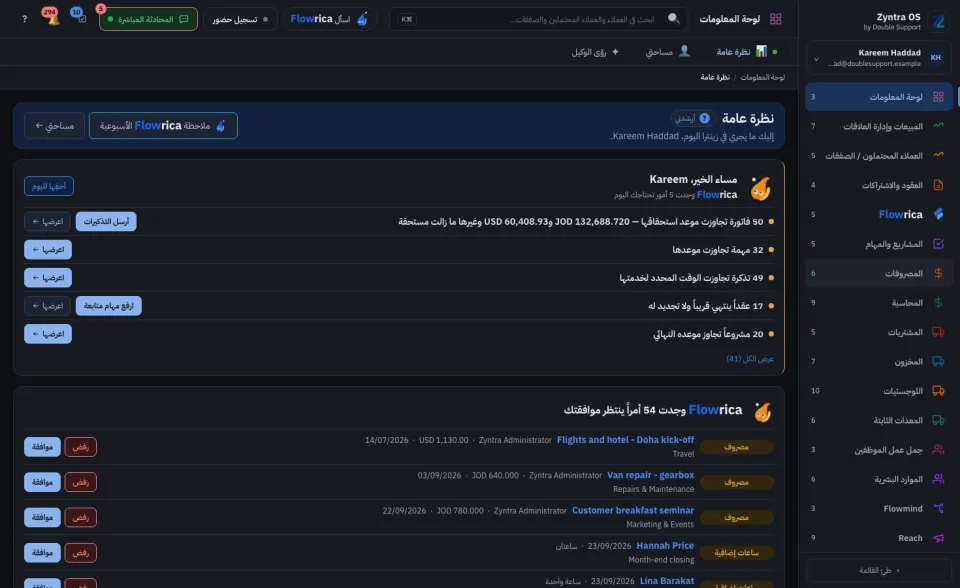This screenshot has height=588, width=960.
Task: Collapse the sidebar menu
Action: coord(879,570)
